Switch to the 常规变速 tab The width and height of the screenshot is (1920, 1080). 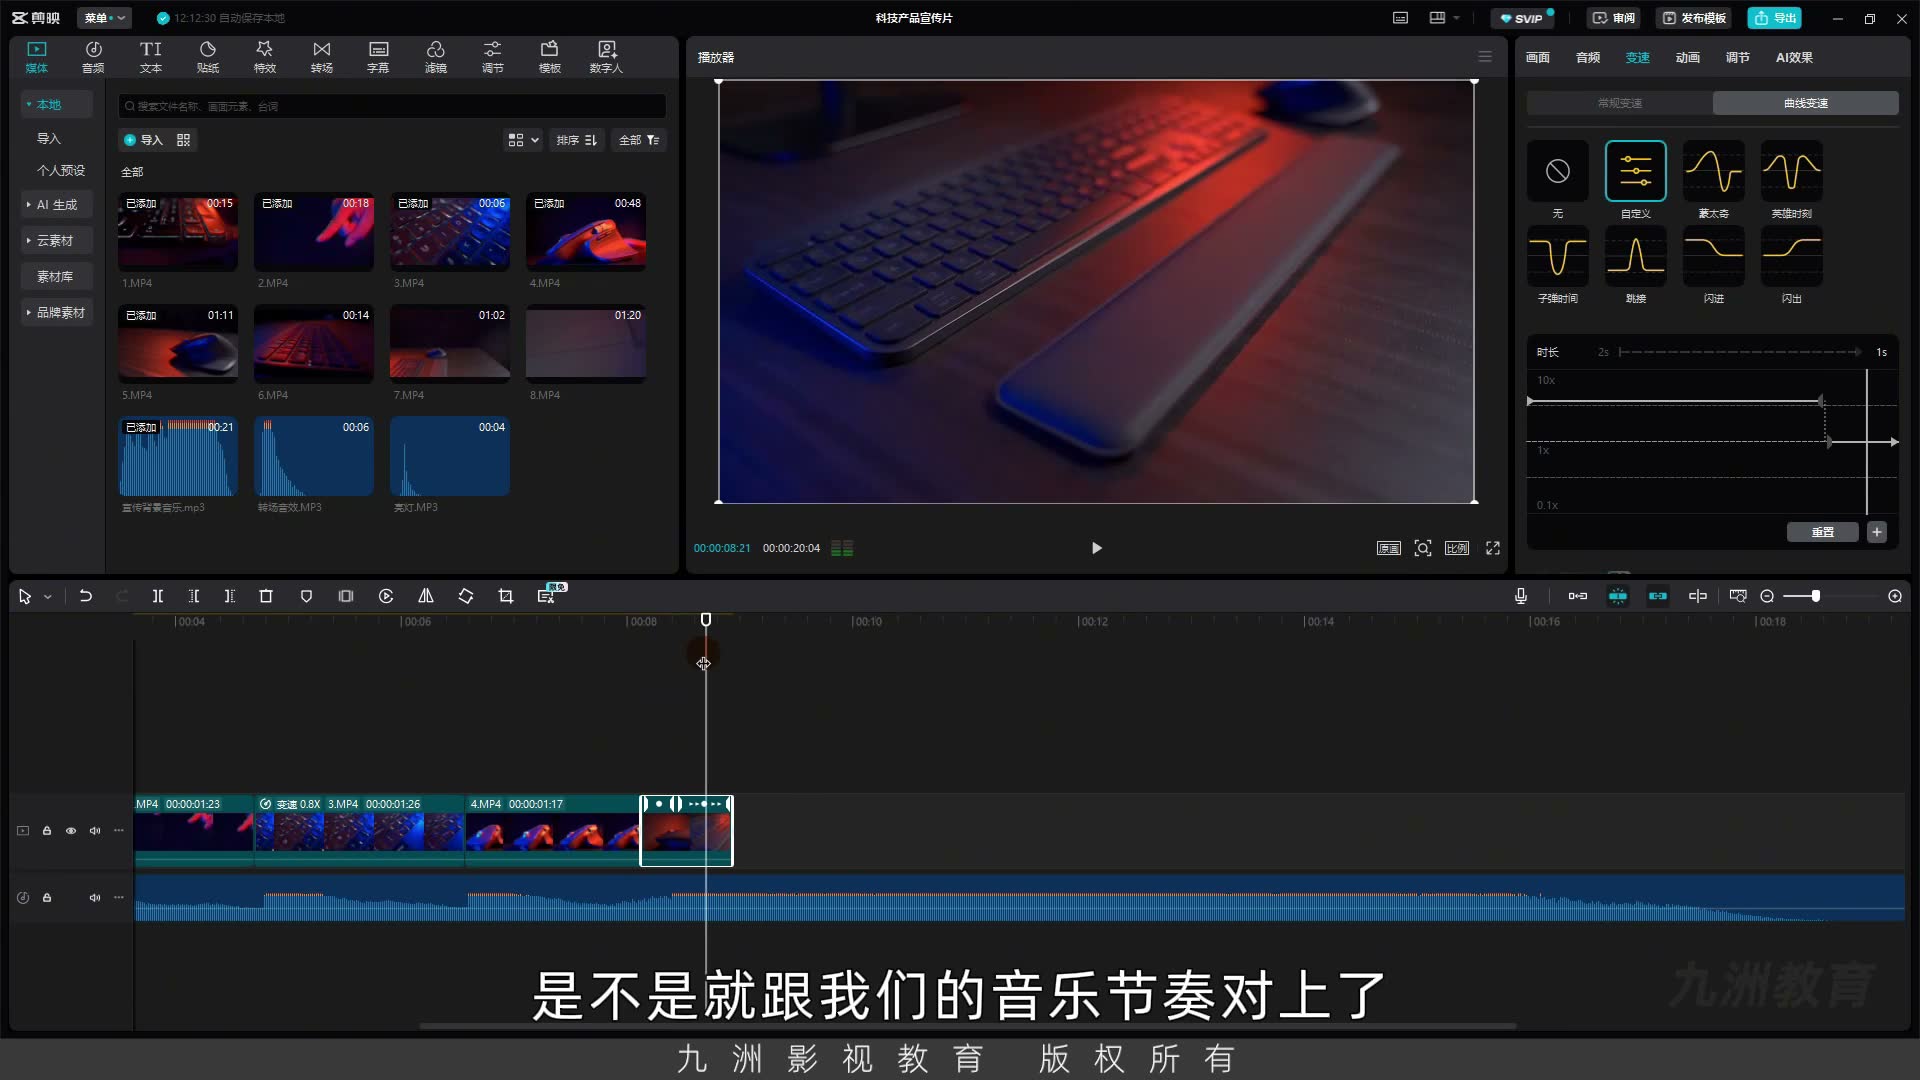(x=1620, y=103)
